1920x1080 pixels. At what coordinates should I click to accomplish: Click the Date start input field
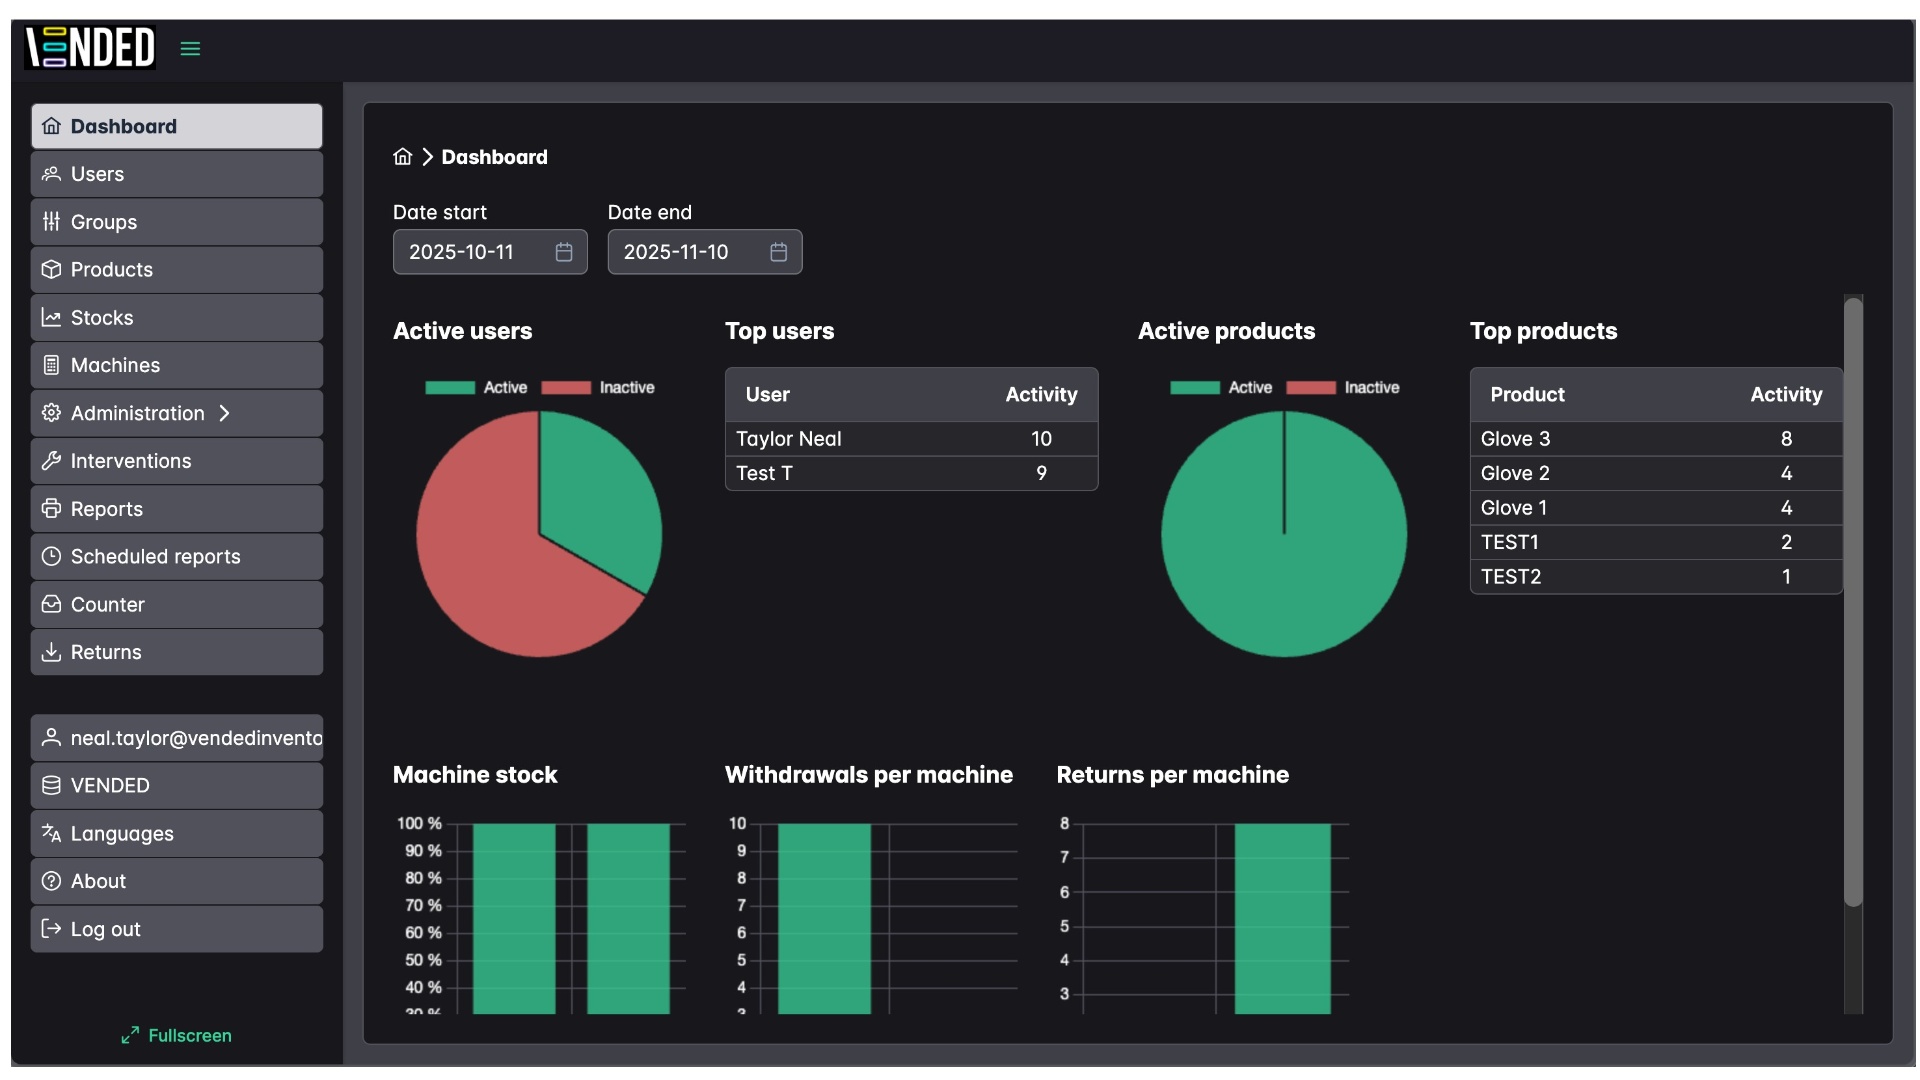click(490, 252)
